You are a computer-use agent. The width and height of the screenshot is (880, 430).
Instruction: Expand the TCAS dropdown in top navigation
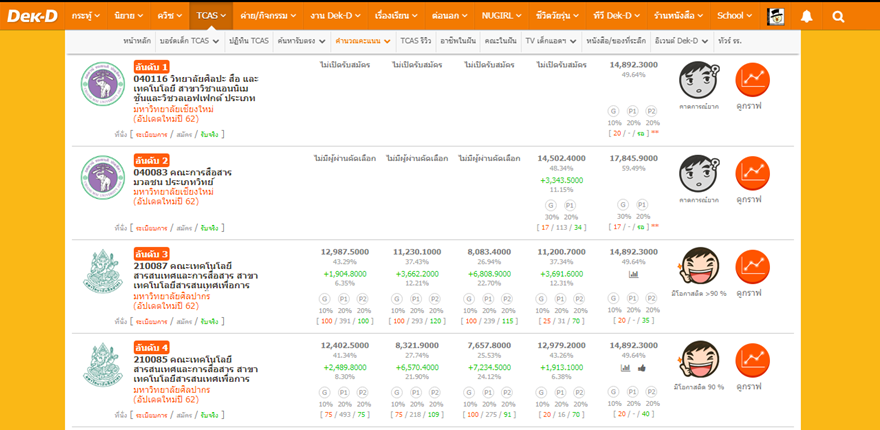coord(211,16)
